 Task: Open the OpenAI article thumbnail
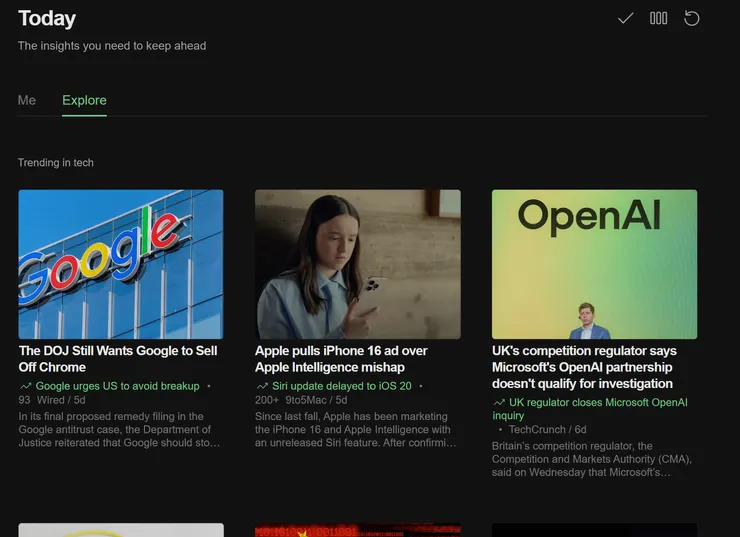point(594,264)
